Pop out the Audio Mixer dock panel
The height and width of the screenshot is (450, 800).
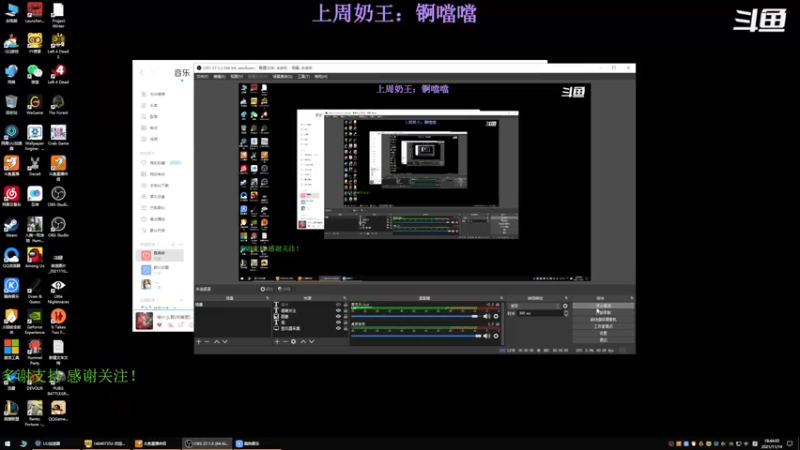[x=501, y=298]
